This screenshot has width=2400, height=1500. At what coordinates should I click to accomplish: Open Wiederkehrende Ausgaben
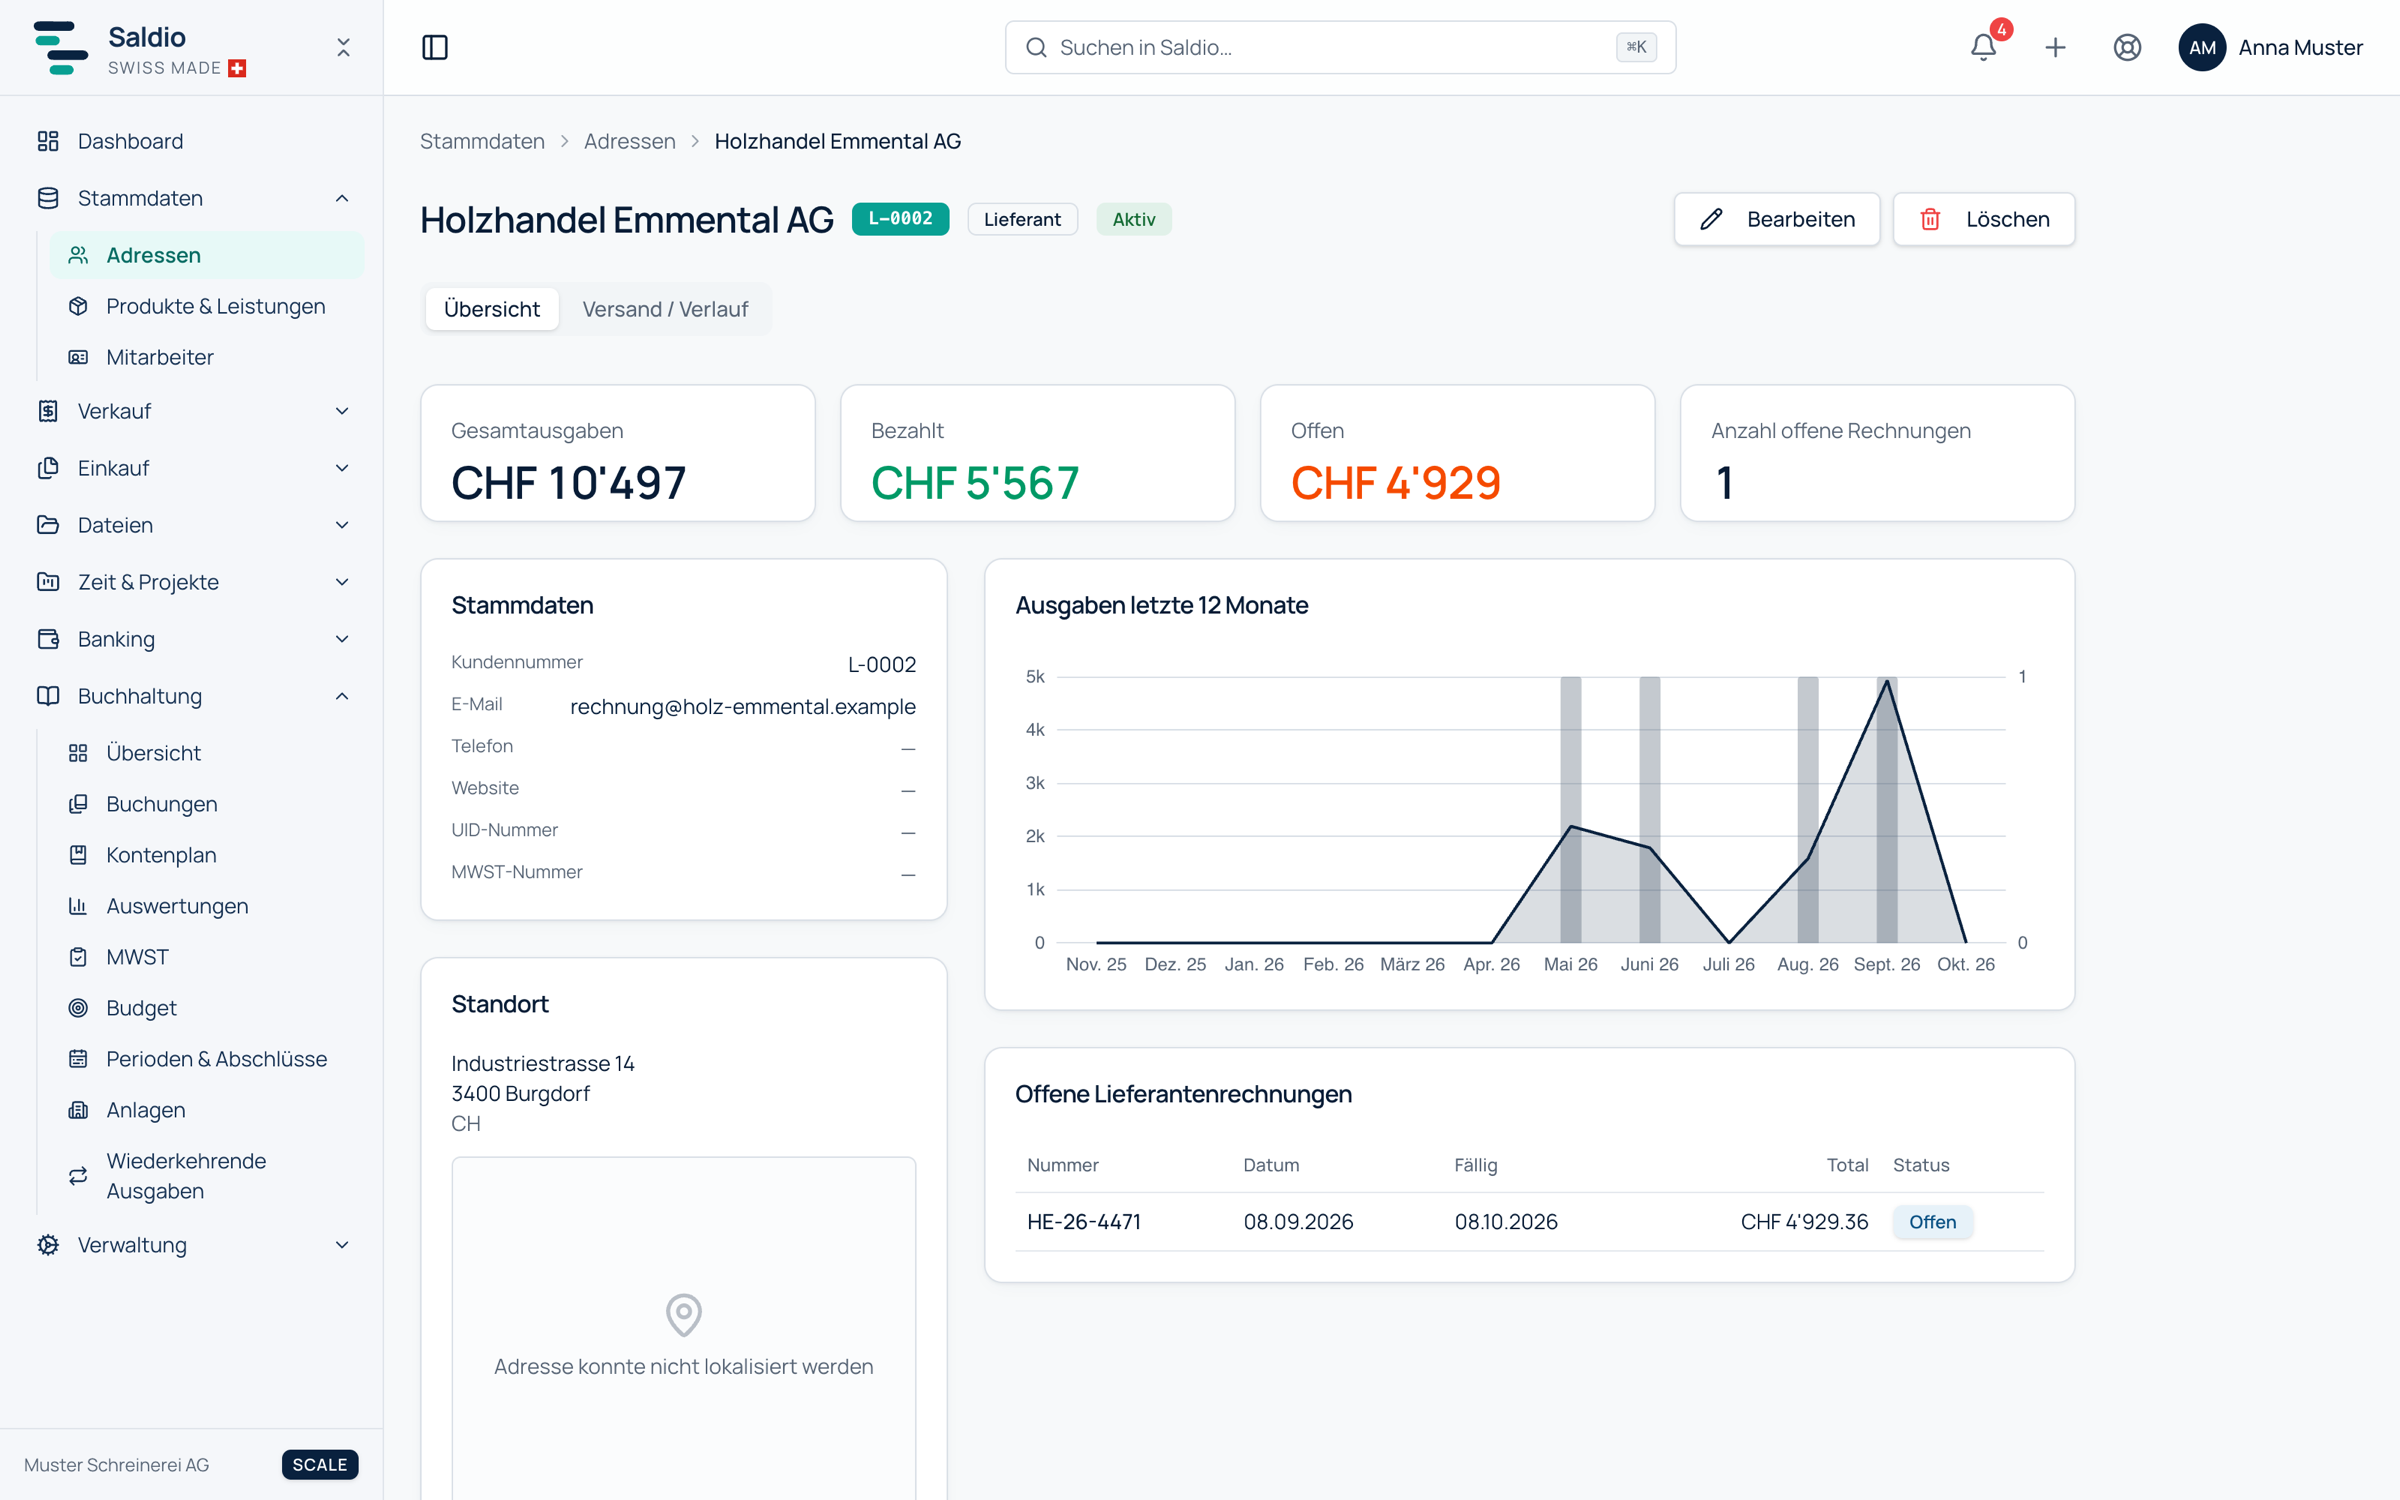pyautogui.click(x=207, y=1176)
